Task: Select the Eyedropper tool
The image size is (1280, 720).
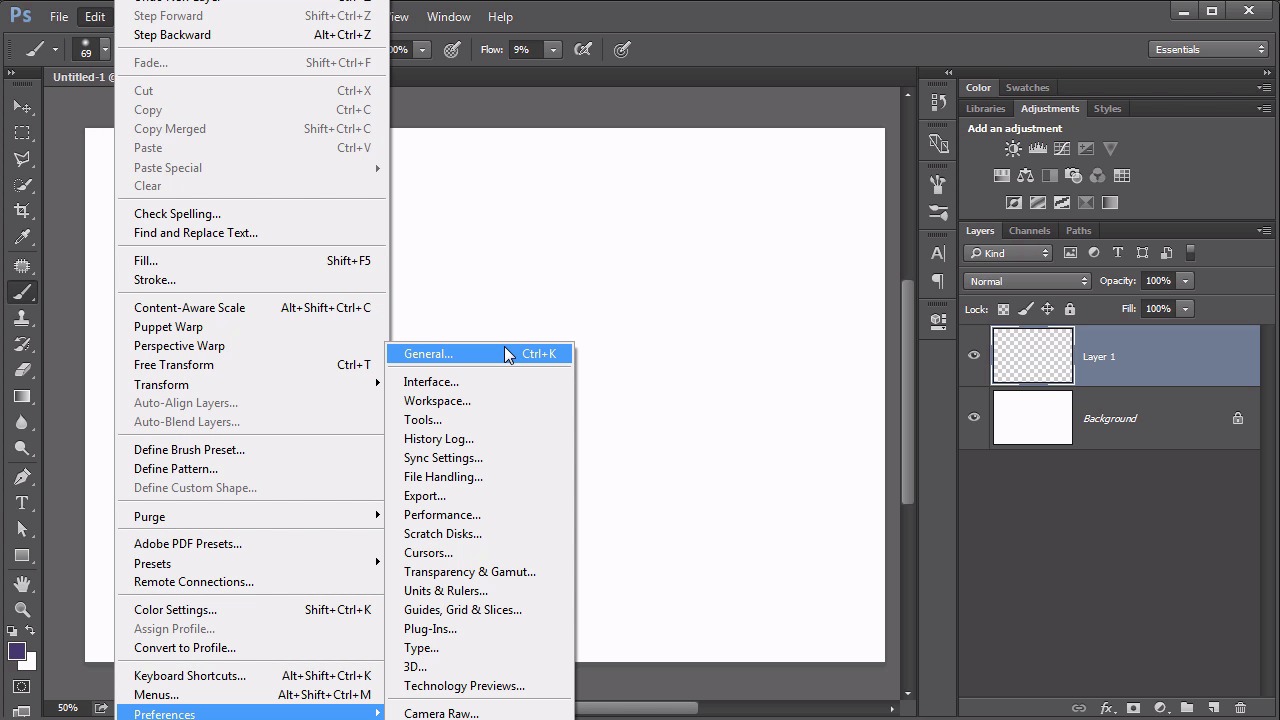Action: 22,237
